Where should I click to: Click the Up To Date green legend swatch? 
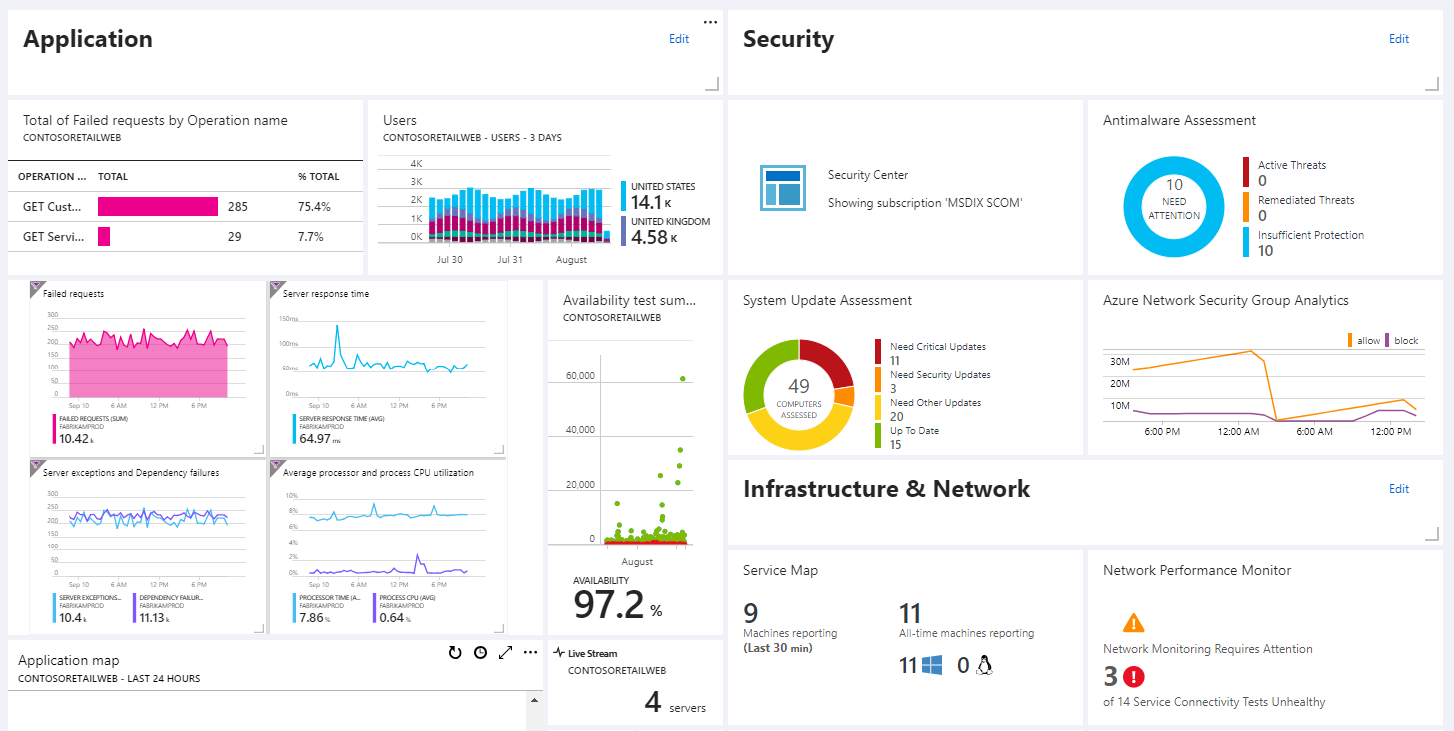(x=878, y=436)
